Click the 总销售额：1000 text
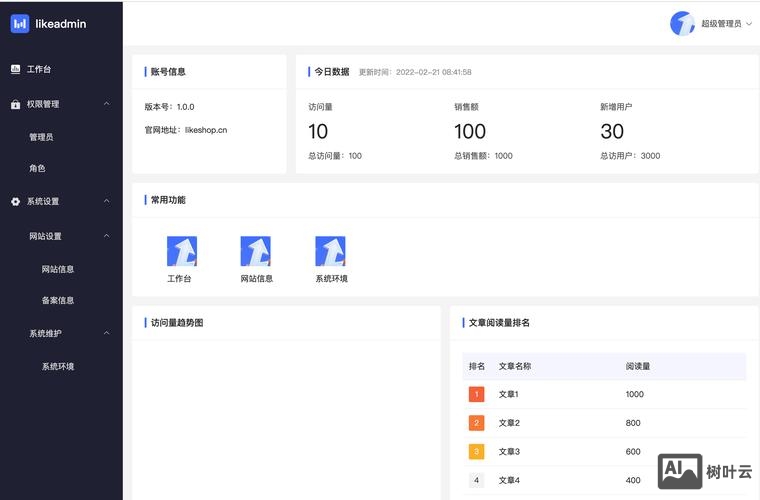Screen dimensions: 760x500 coord(483,156)
